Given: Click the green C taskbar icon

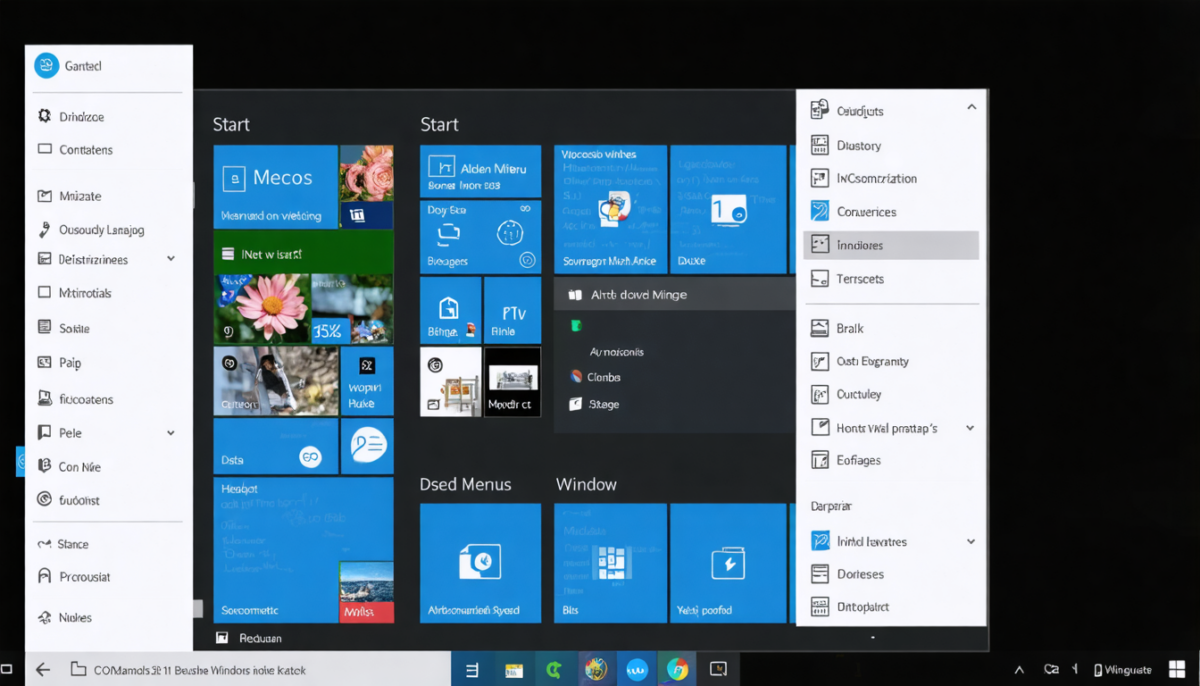Looking at the screenshot, I should point(554,670).
